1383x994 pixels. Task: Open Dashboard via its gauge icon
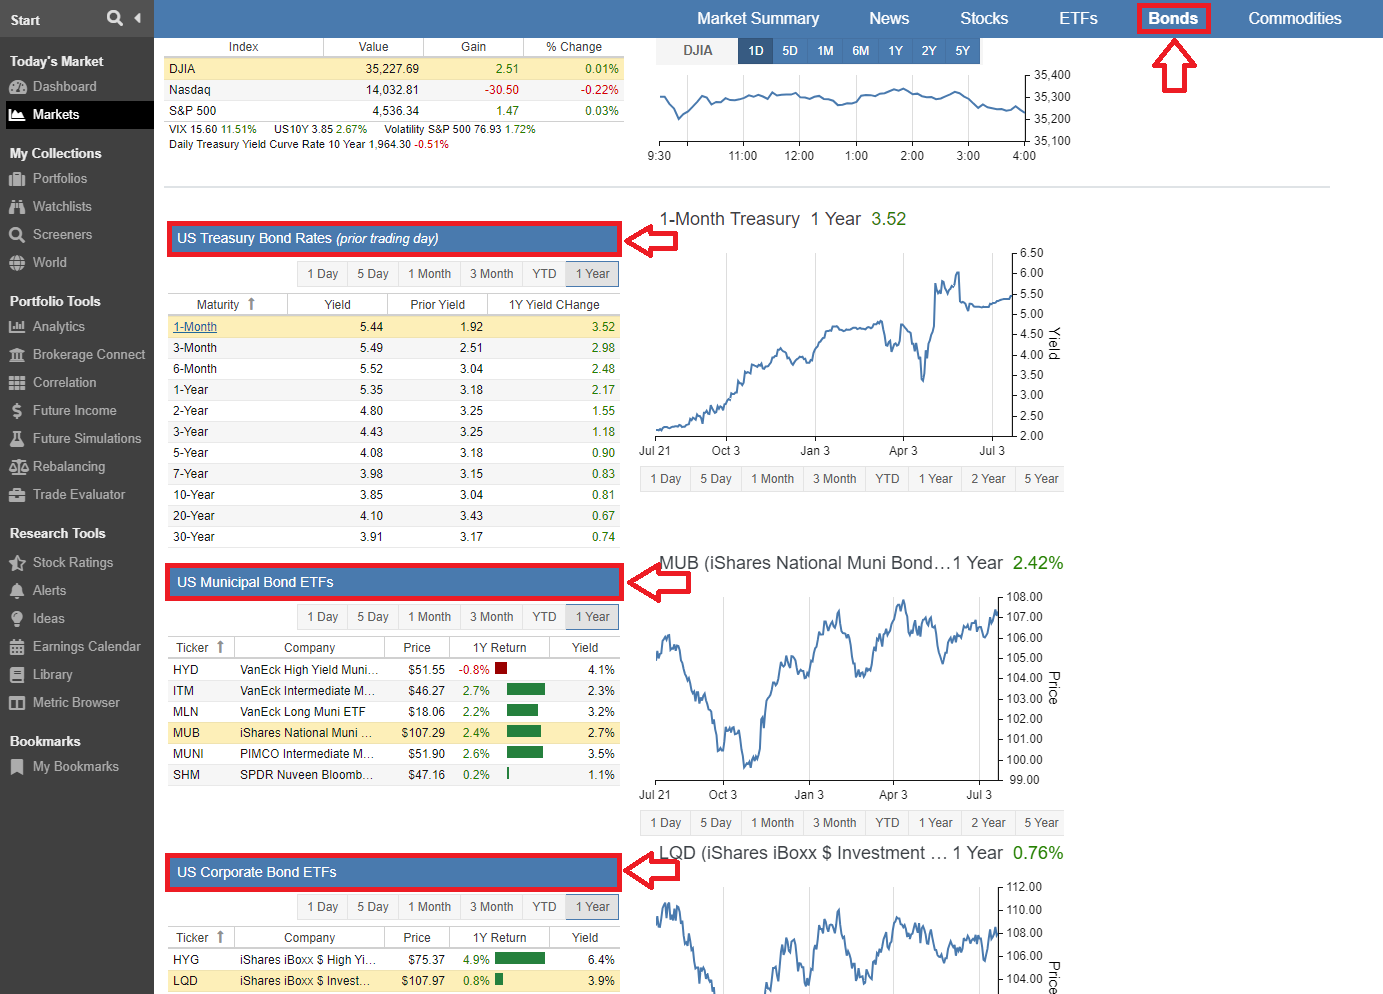[x=17, y=87]
